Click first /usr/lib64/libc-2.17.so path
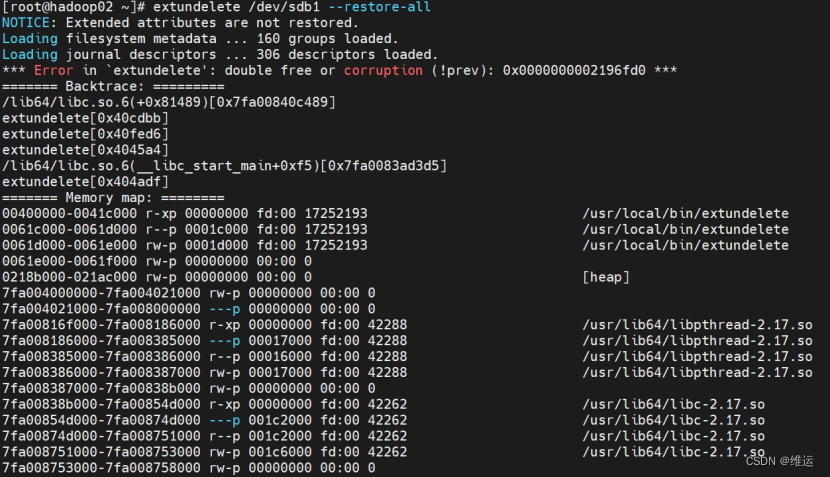 (x=673, y=404)
